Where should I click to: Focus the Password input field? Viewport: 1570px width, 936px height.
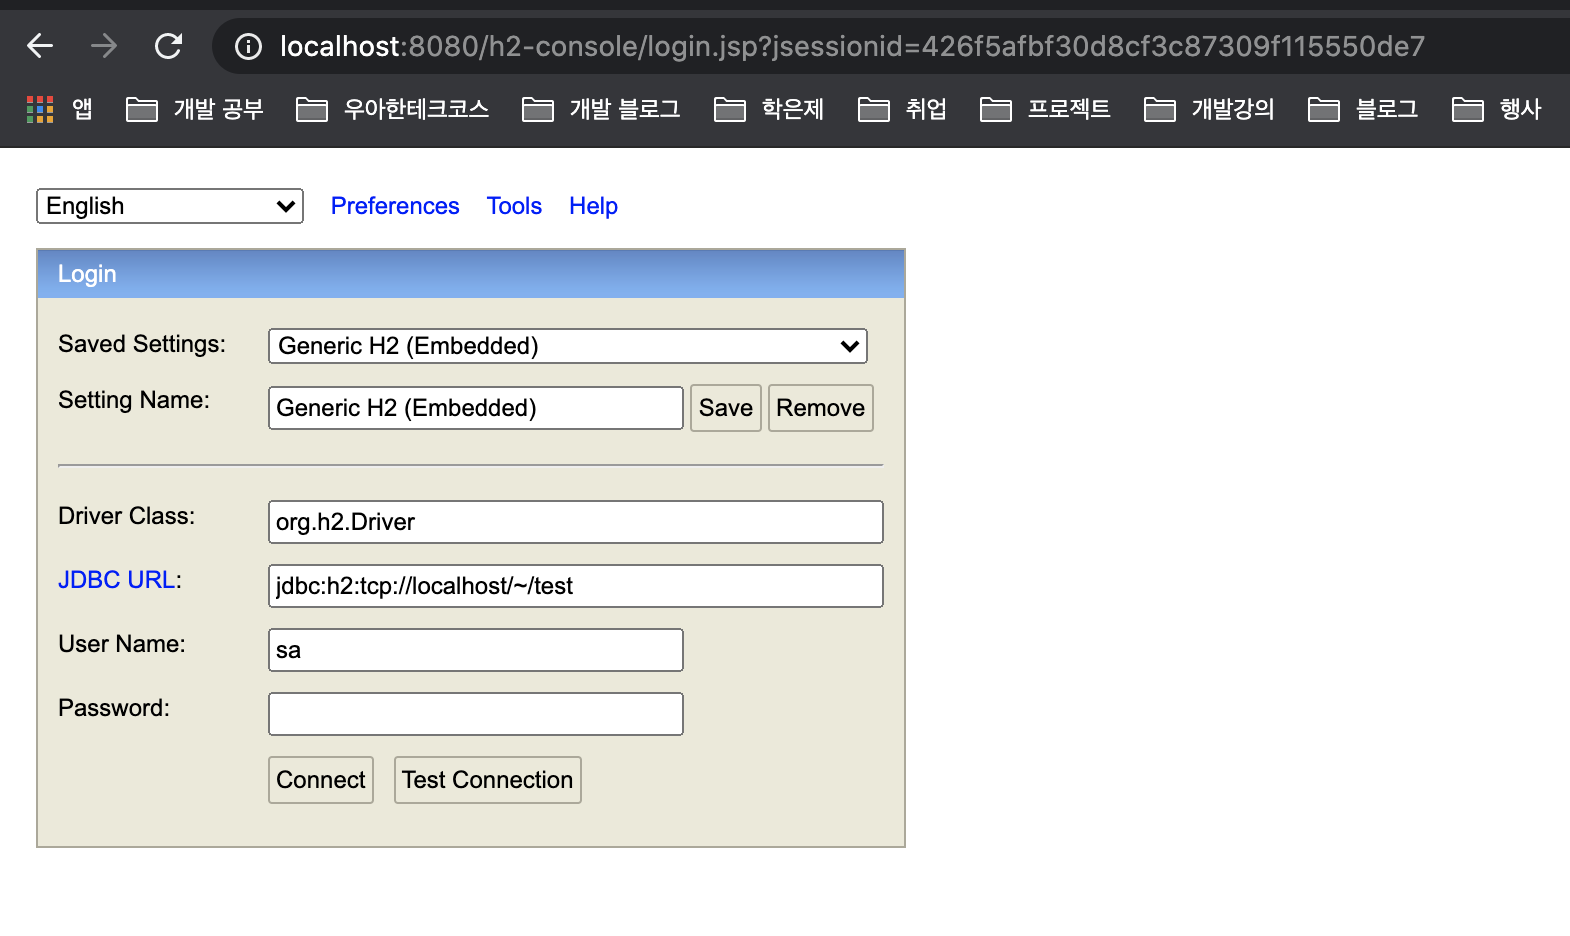pos(476,714)
